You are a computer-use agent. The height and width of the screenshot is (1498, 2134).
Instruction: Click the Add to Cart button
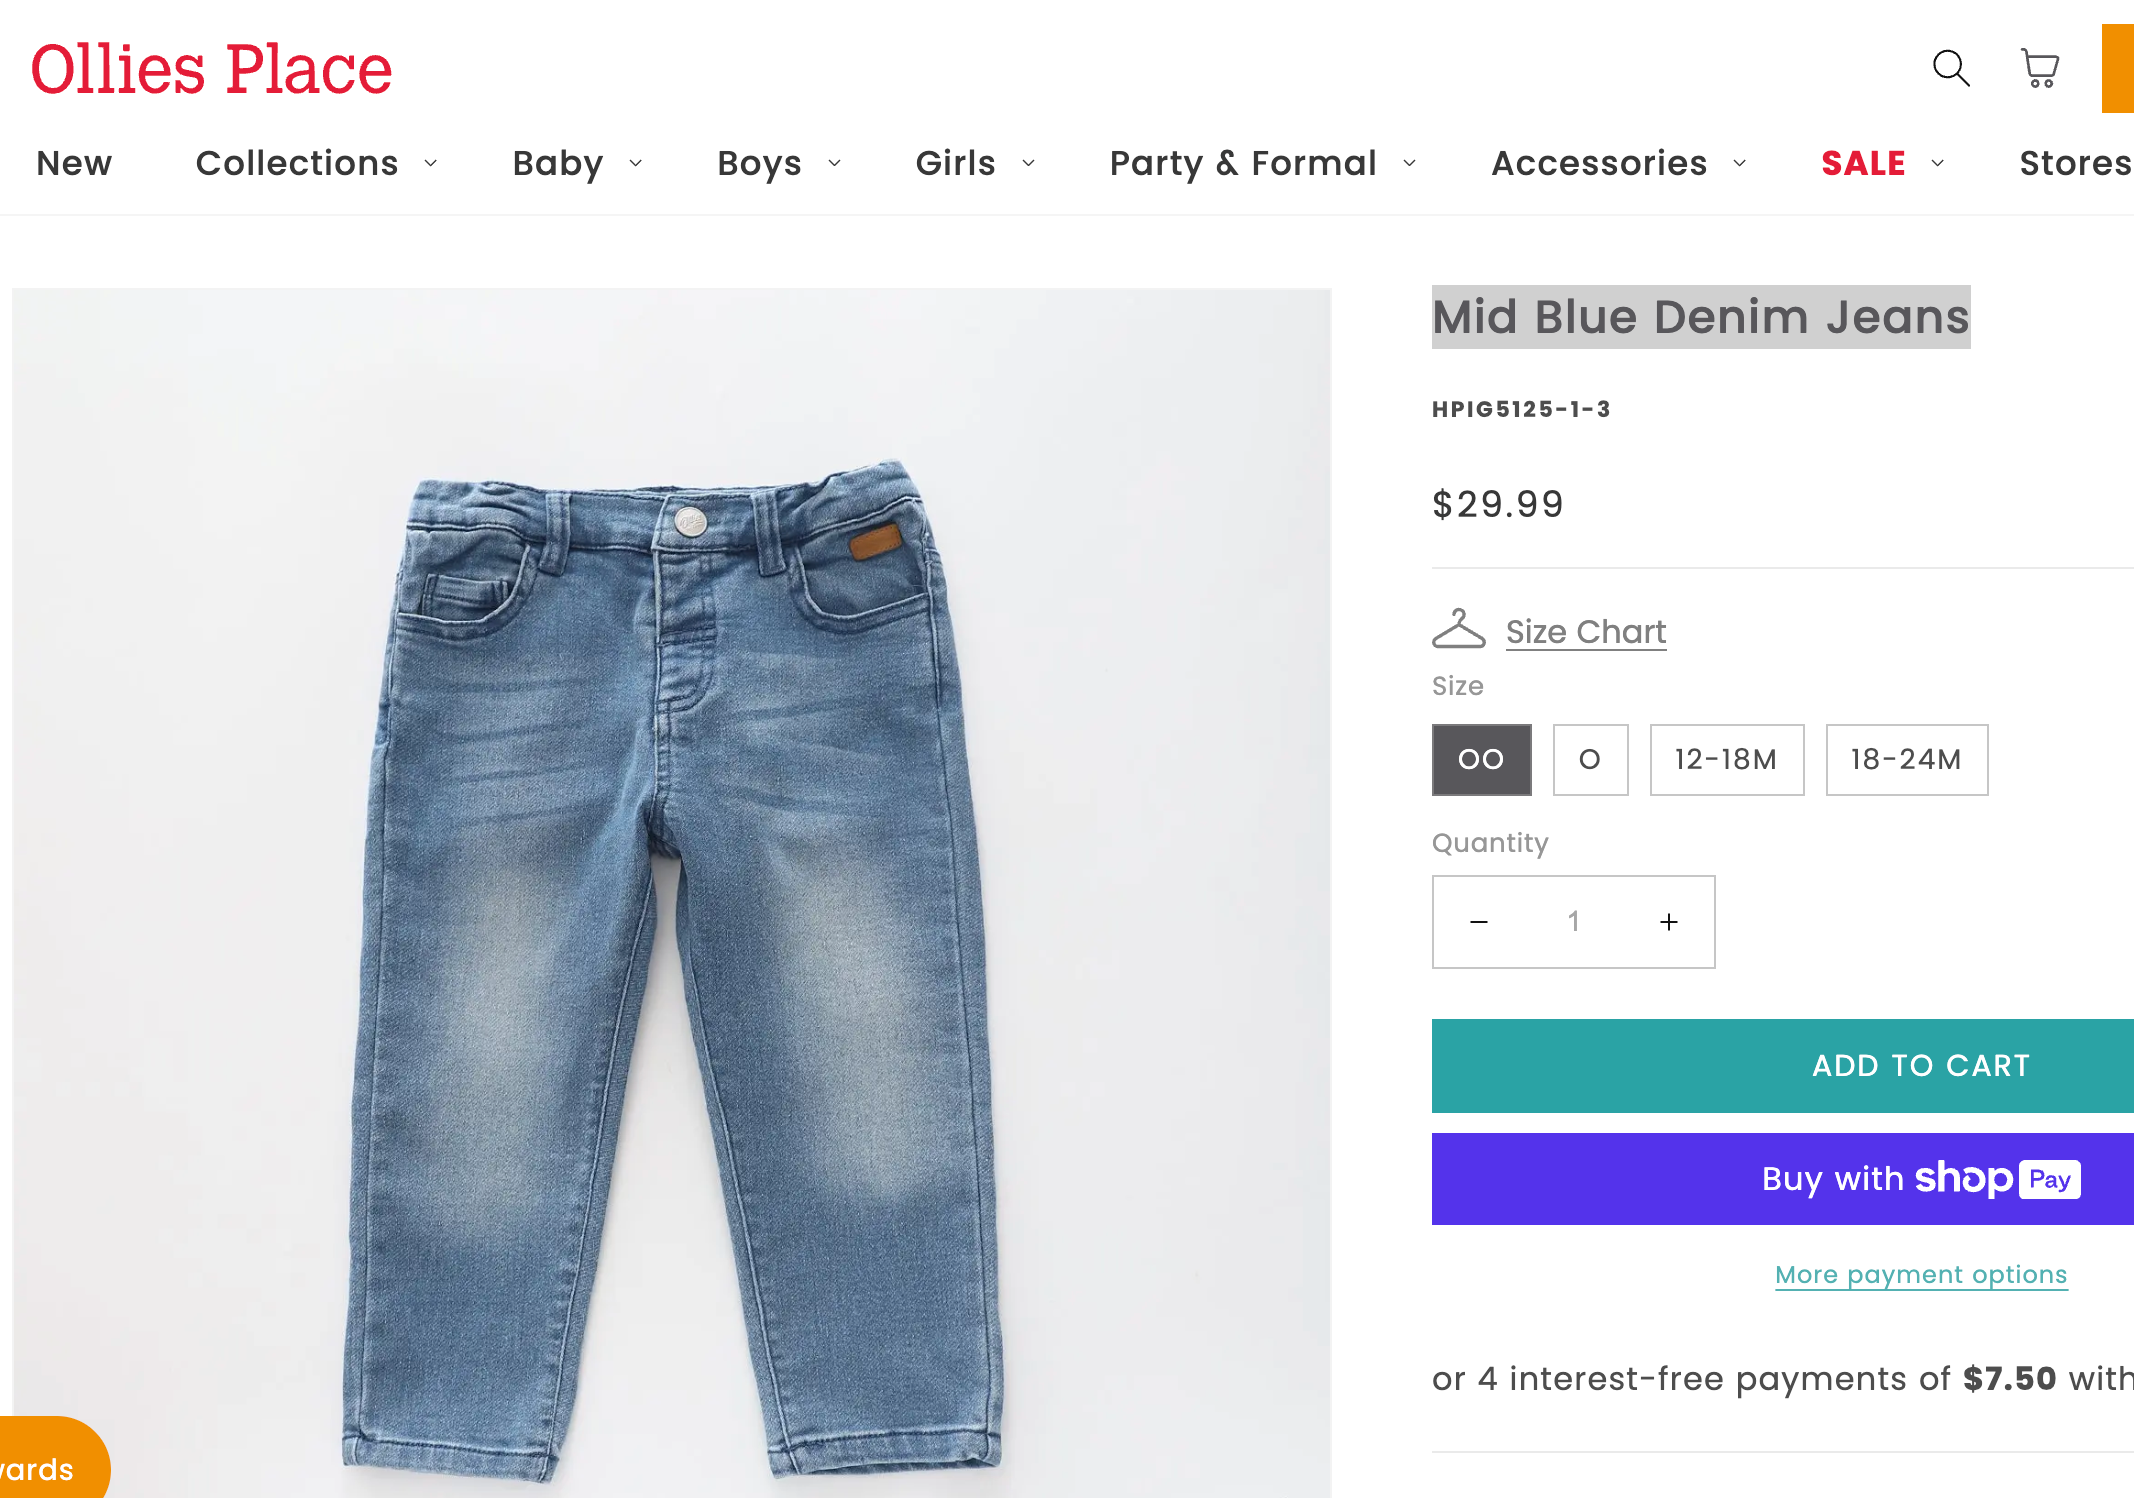(1782, 1066)
